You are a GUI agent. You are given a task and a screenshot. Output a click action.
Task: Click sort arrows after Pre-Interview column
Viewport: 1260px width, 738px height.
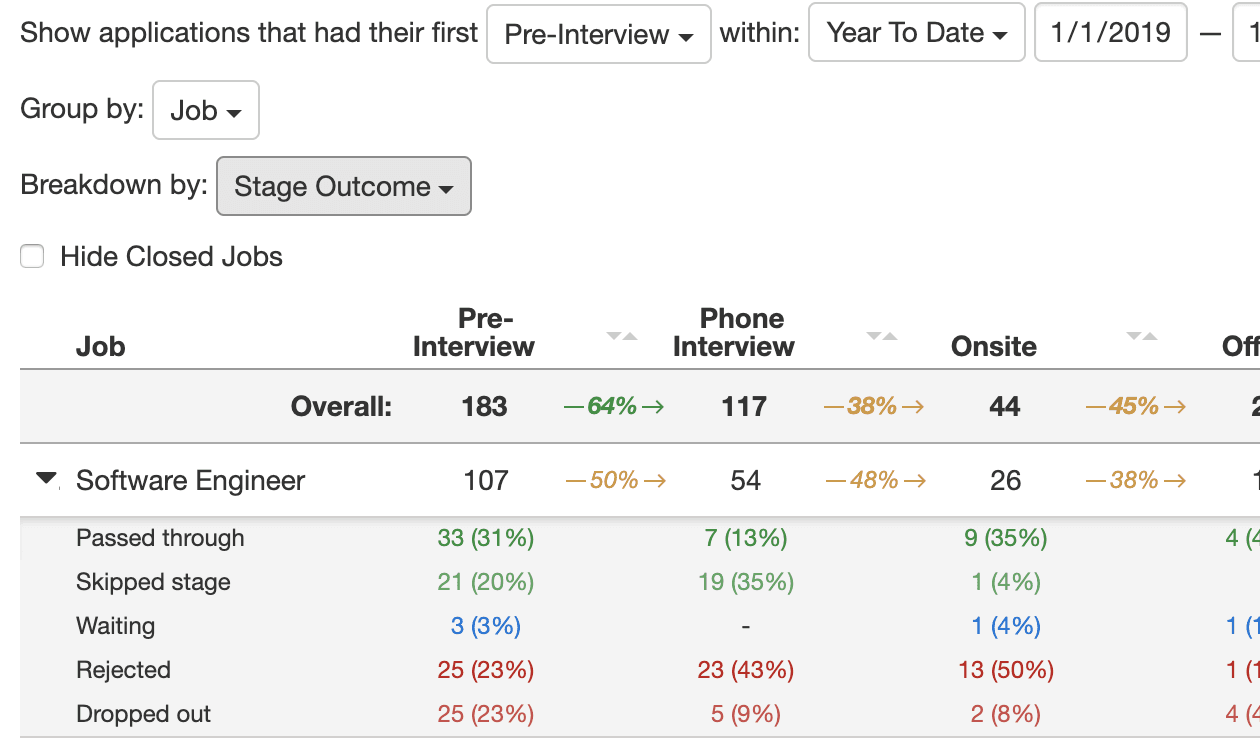(x=622, y=336)
